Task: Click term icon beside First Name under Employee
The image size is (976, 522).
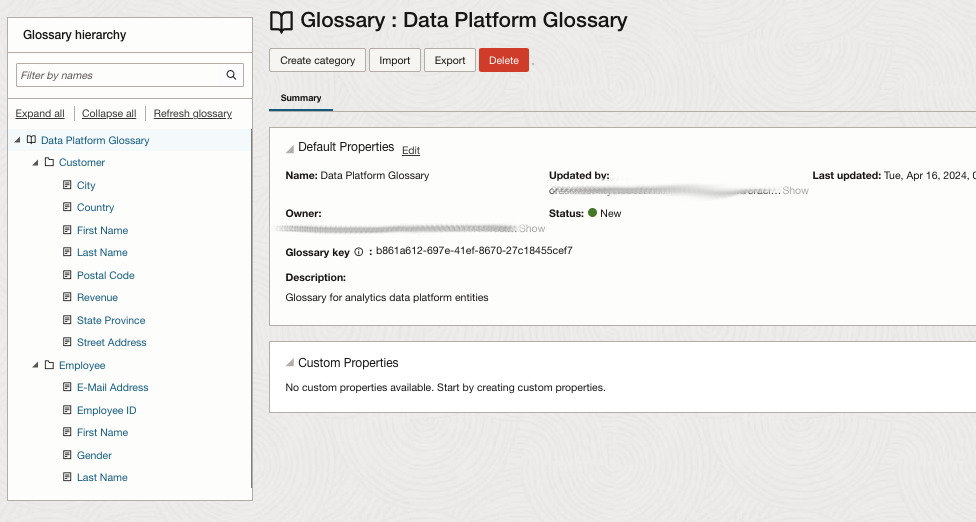Action: pos(67,432)
